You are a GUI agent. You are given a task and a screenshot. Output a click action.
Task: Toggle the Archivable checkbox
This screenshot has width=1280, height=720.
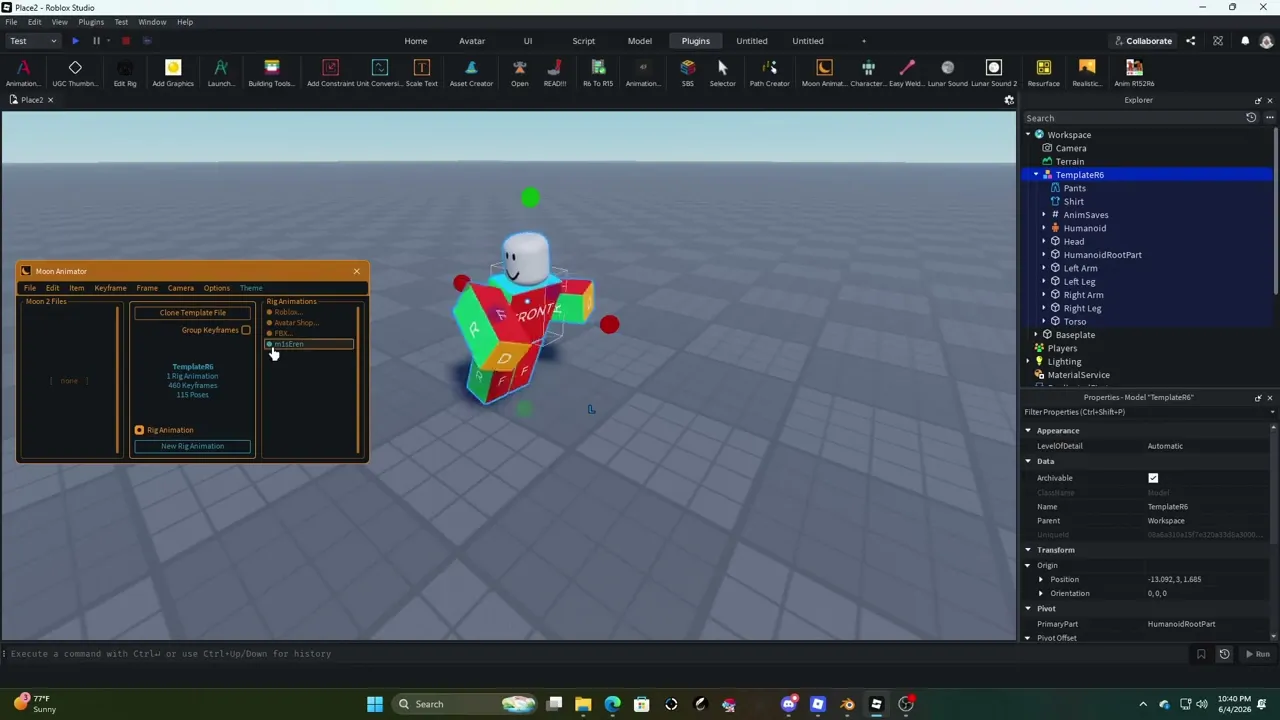coord(1153,478)
